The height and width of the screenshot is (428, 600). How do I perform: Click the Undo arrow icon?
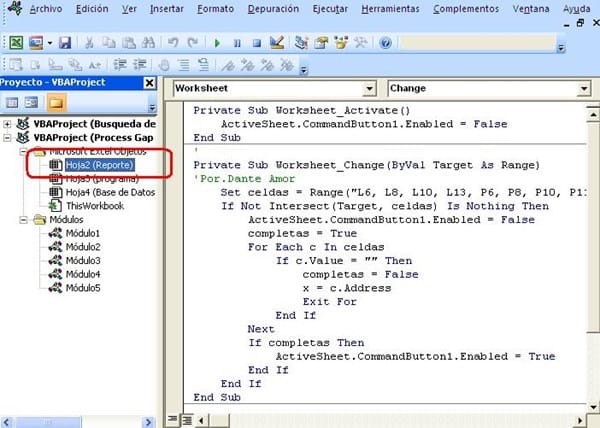[x=173, y=42]
